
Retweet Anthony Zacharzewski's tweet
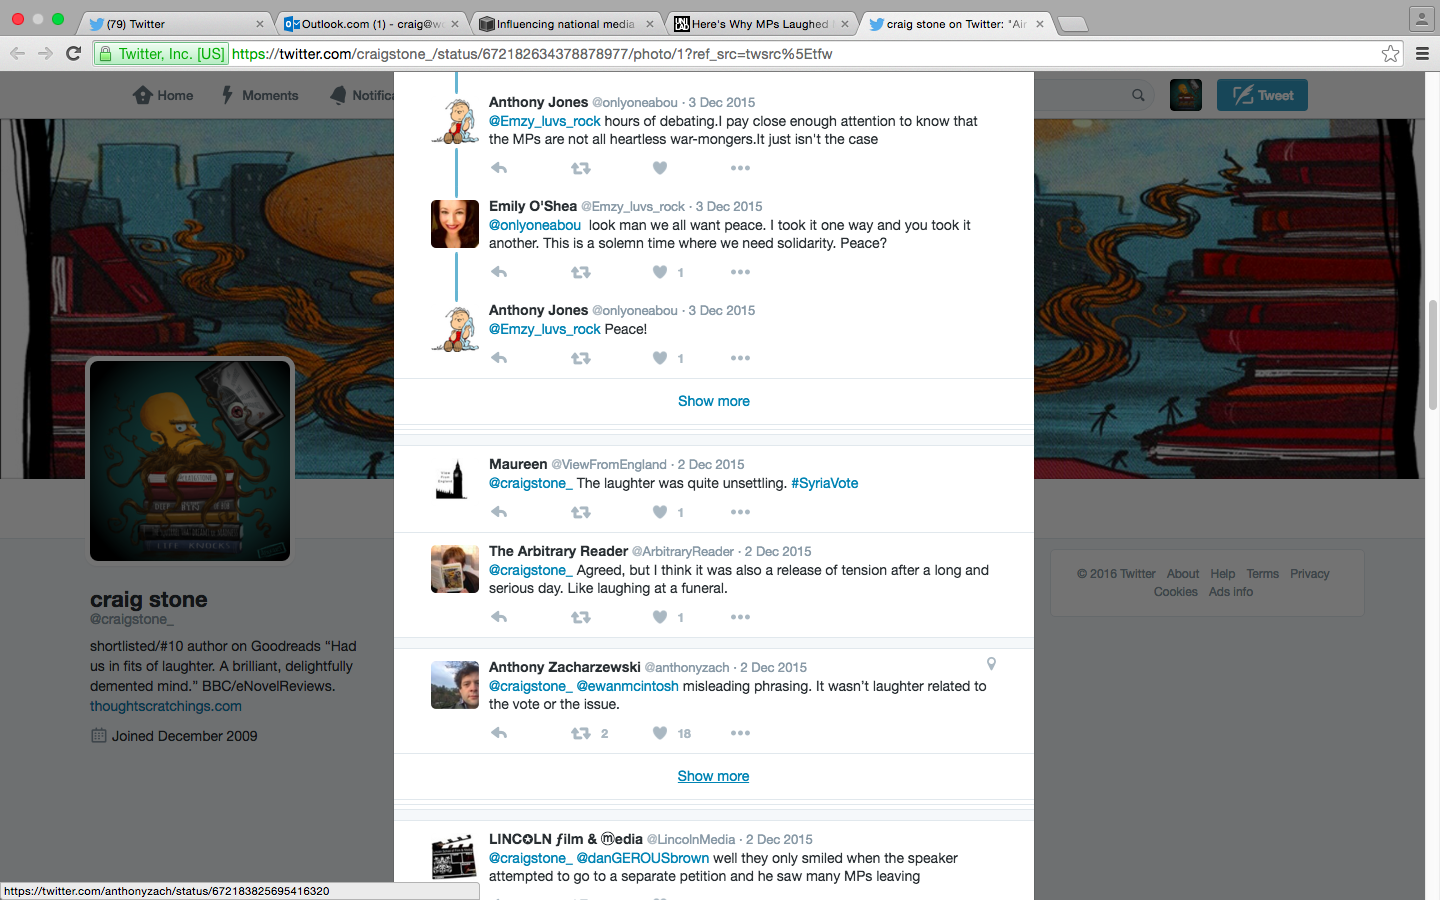[x=580, y=733]
